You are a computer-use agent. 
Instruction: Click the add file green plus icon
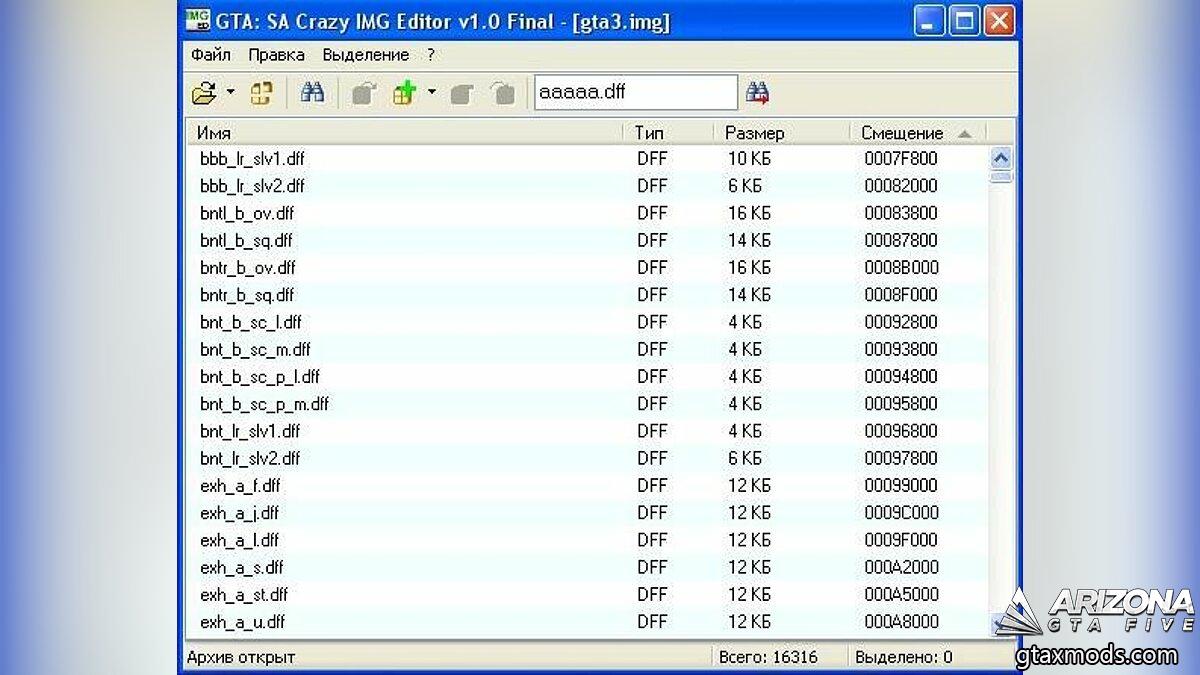(404, 94)
